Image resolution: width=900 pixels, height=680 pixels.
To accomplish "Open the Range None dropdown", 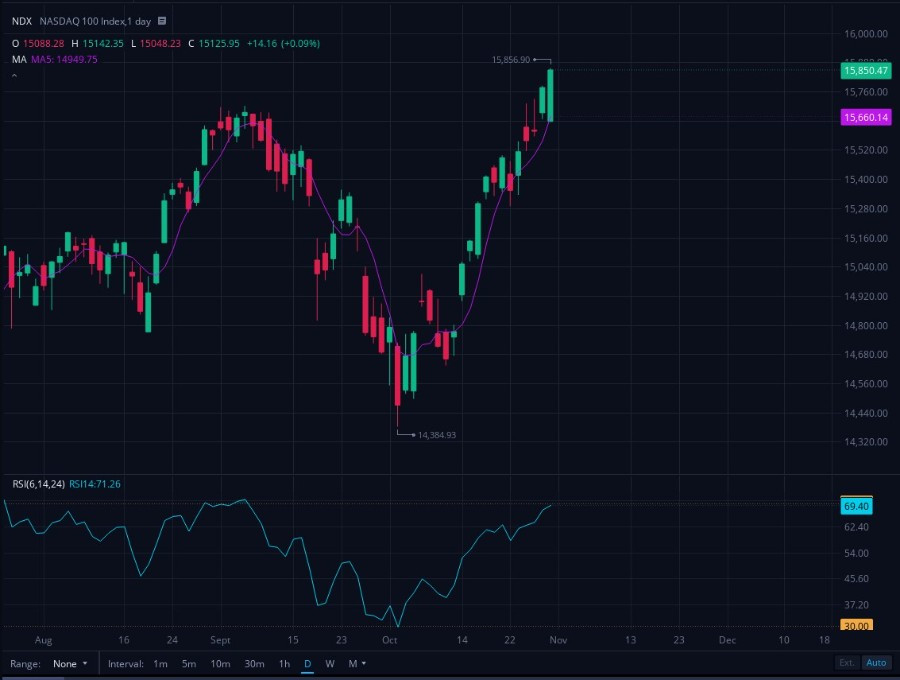I will [70, 663].
